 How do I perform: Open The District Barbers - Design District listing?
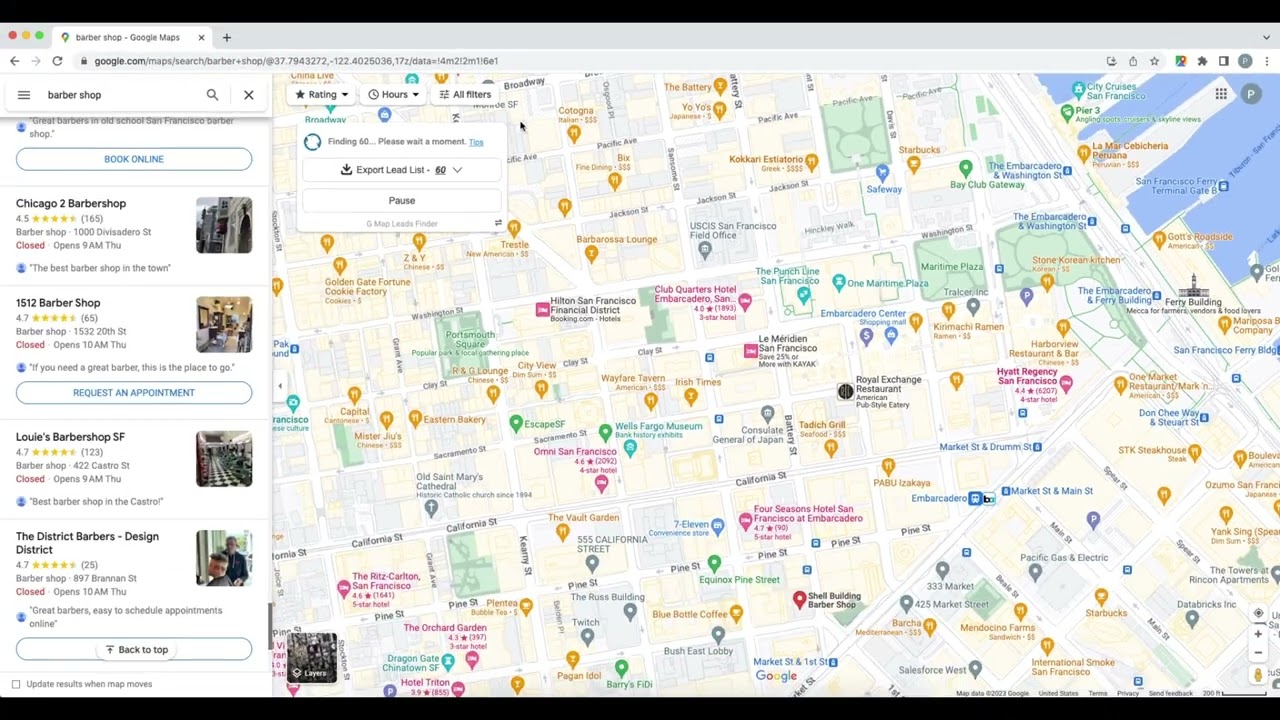[87, 543]
